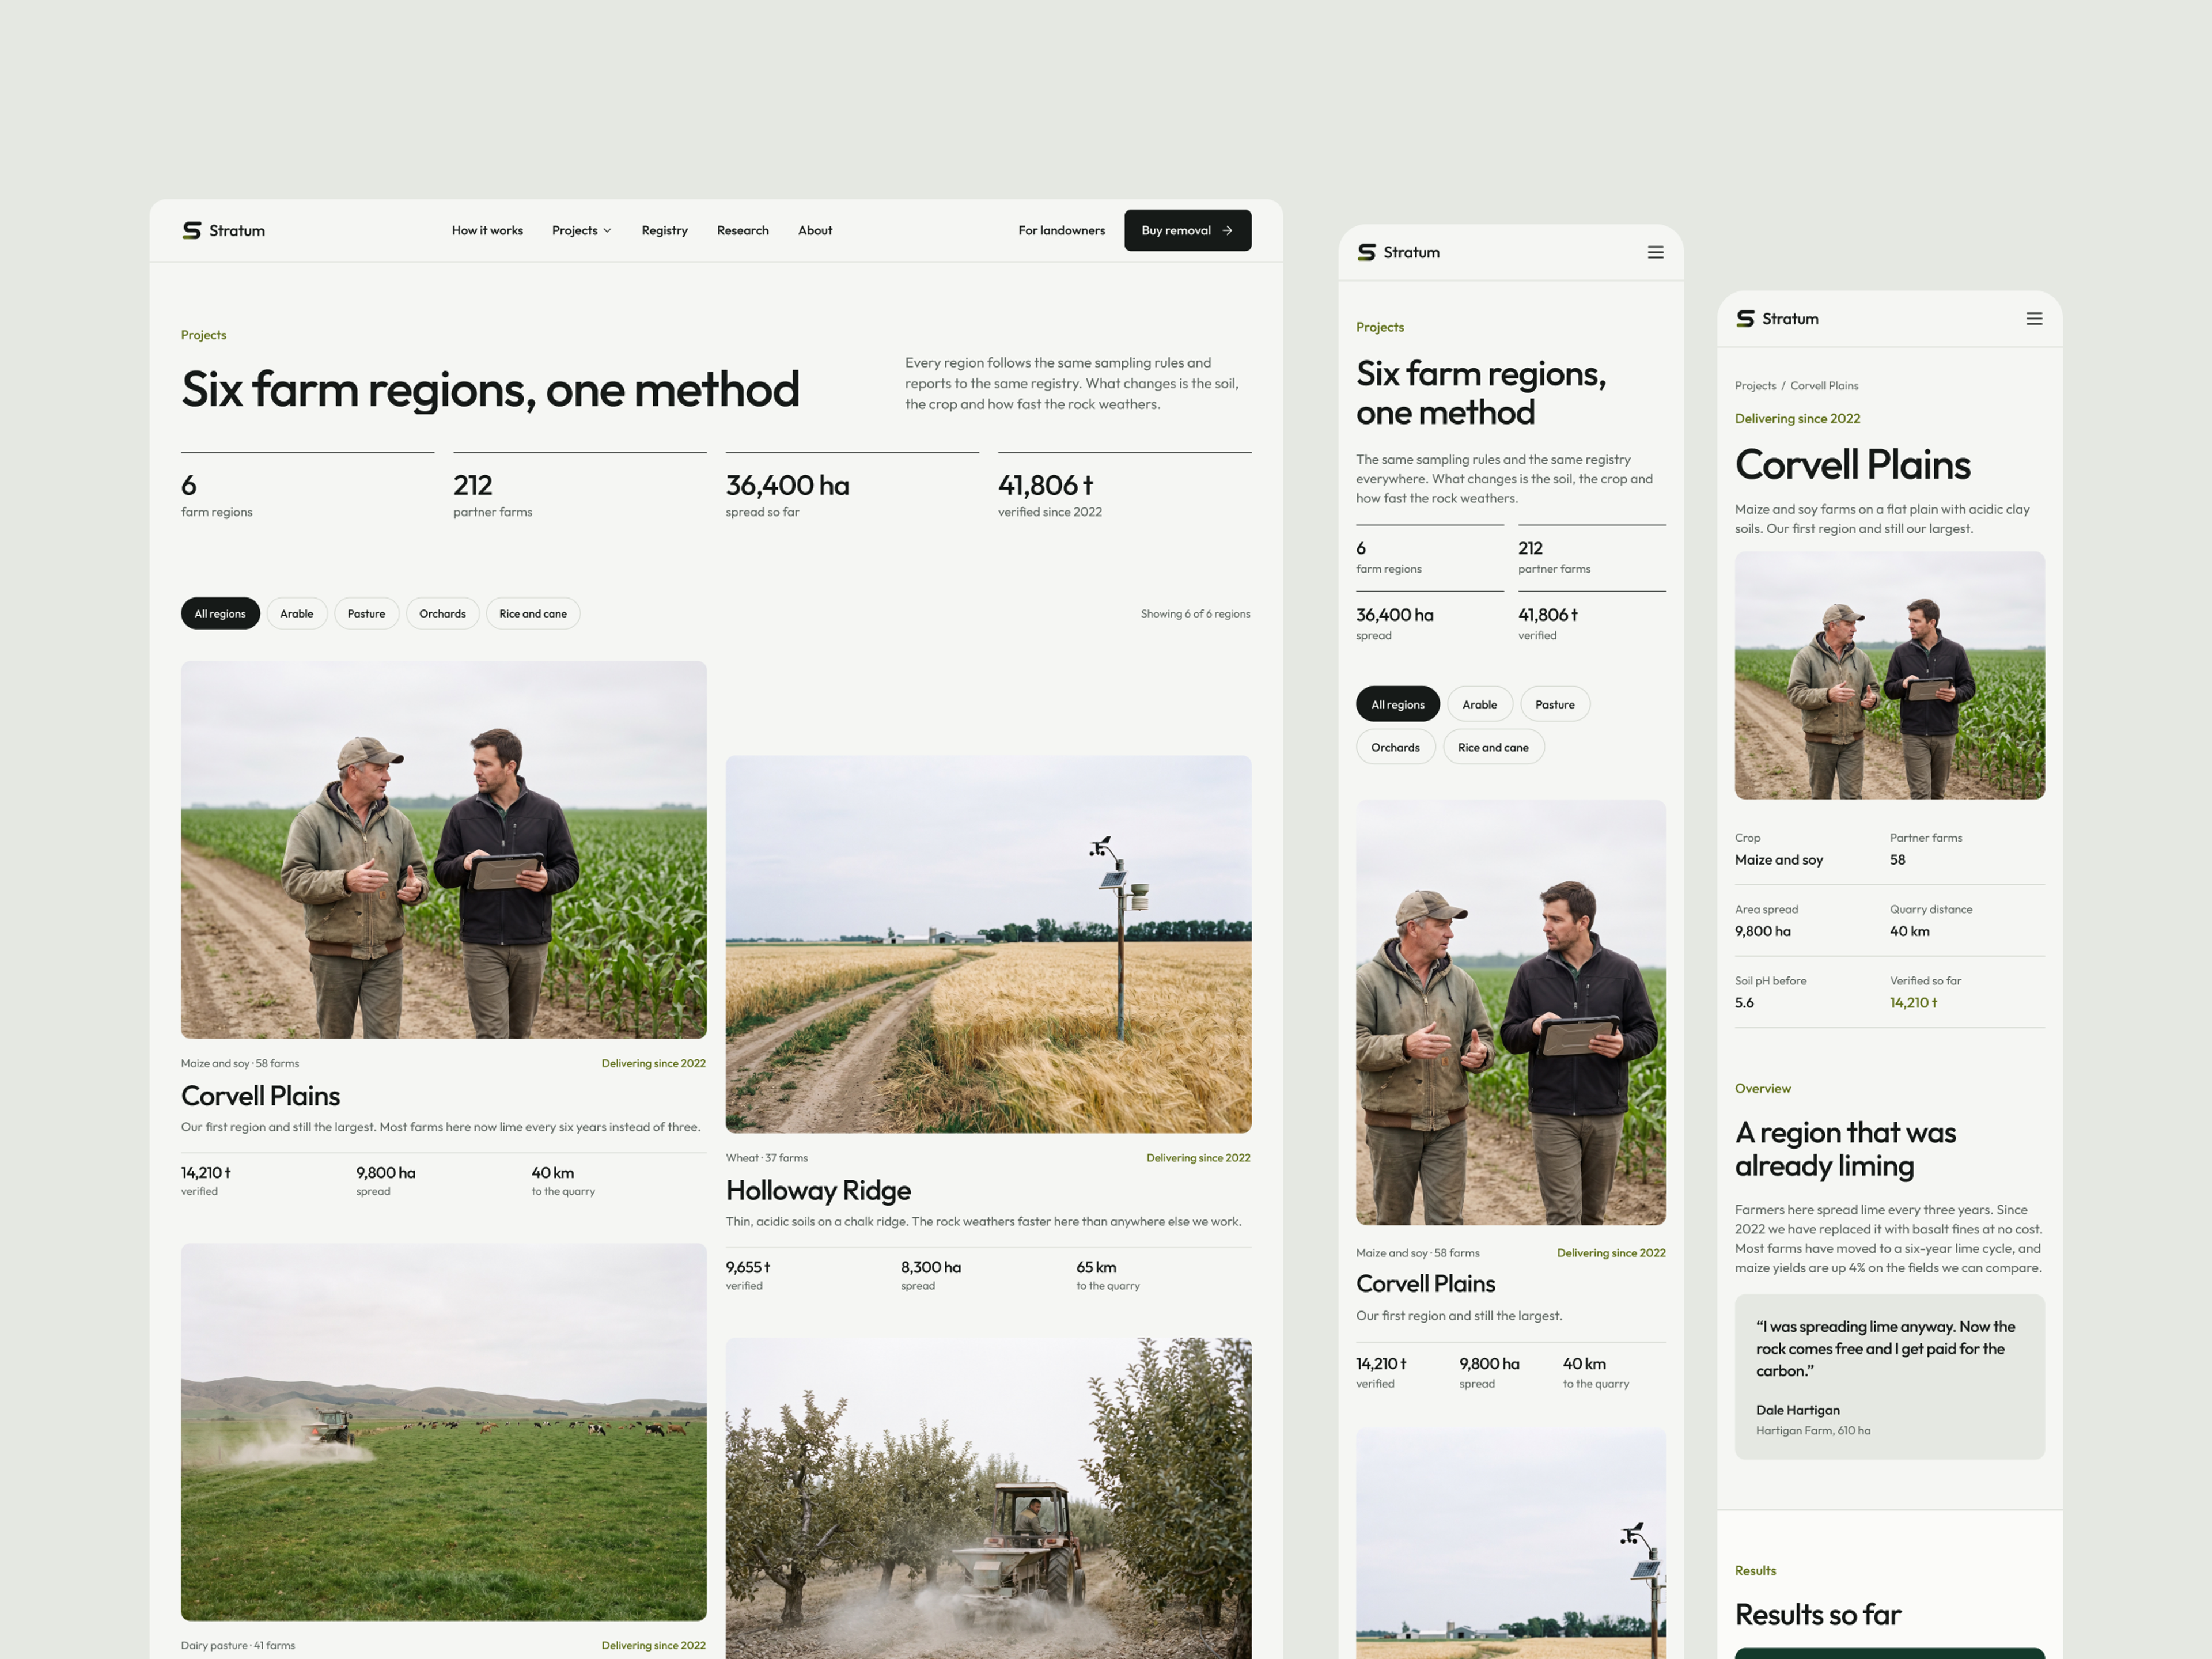
Task: Click the Stratum logo in desktop header
Action: tap(224, 231)
